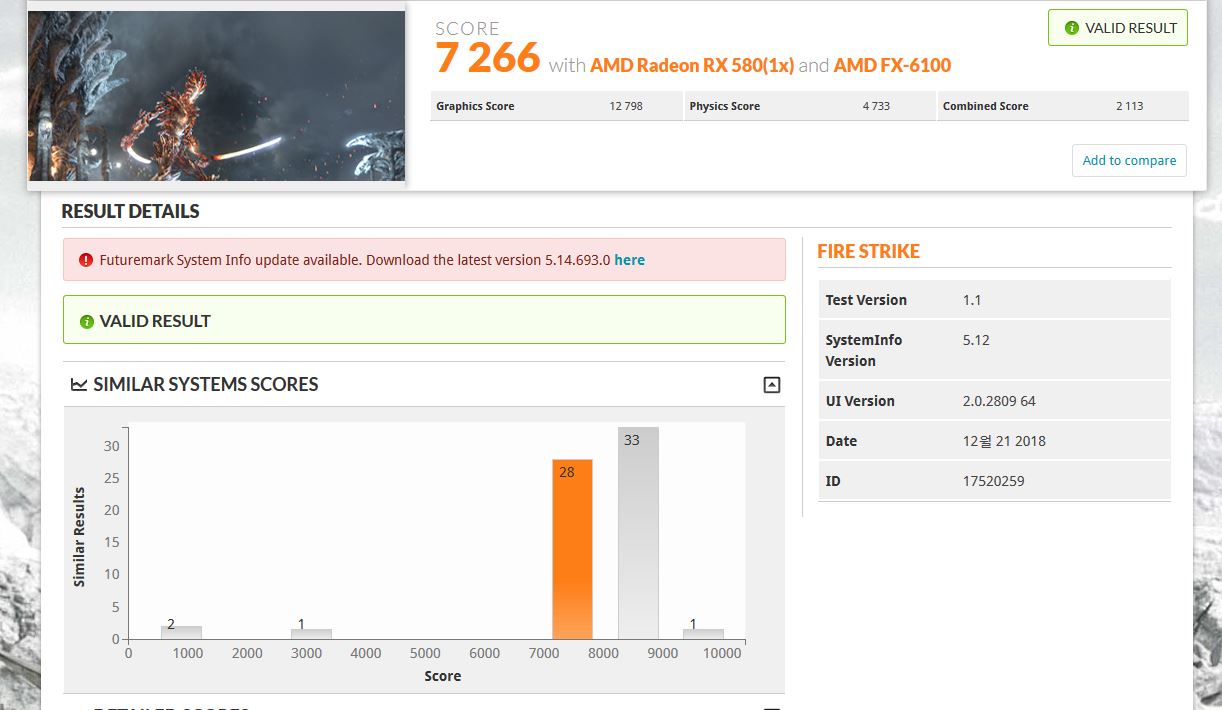This screenshot has width=1222, height=710.
Task: Click the Test Version label
Action: click(x=866, y=300)
